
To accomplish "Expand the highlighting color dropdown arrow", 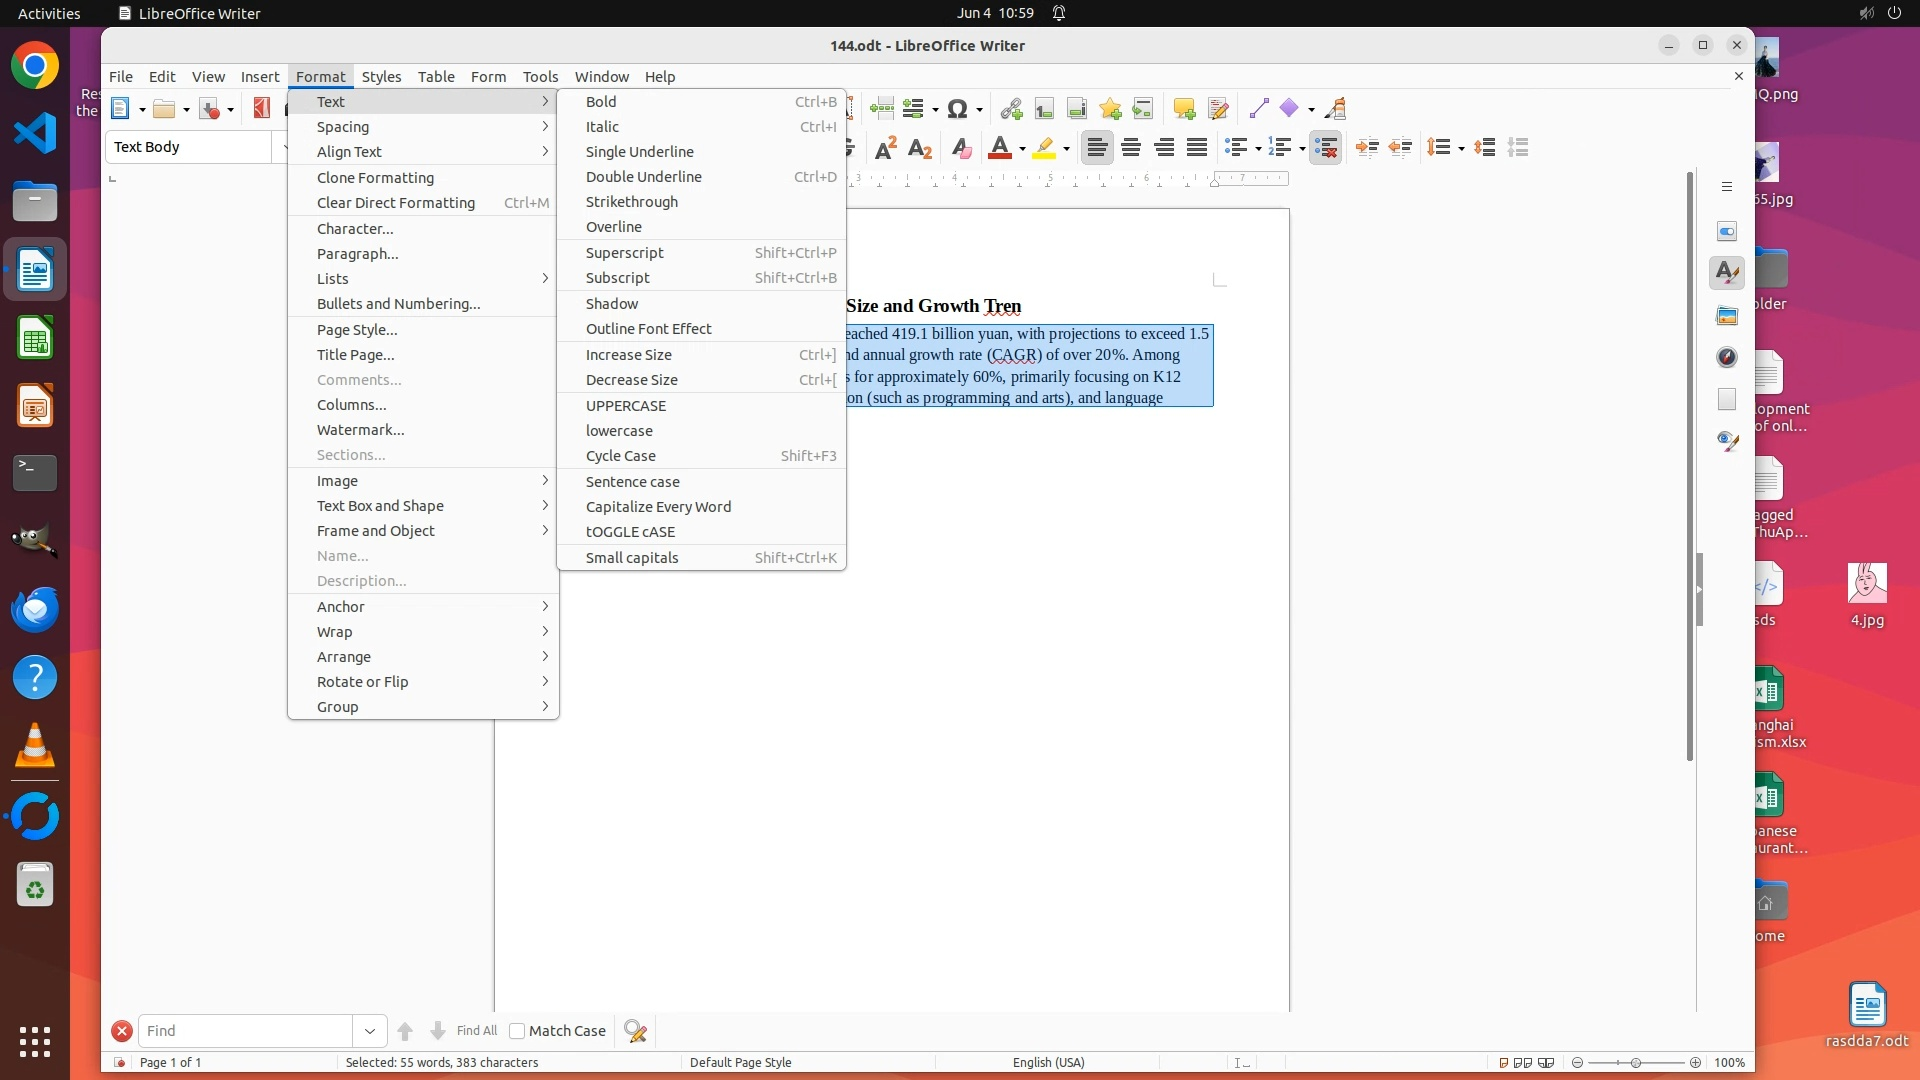I will pyautogui.click(x=1067, y=149).
